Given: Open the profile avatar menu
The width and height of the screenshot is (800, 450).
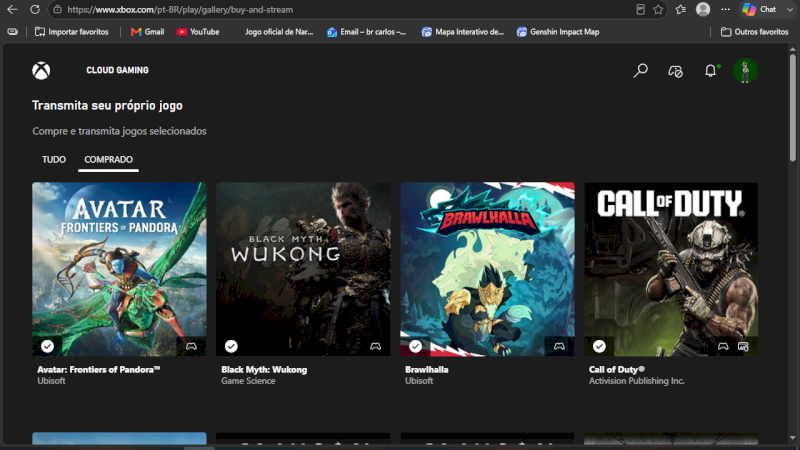Looking at the screenshot, I should pyautogui.click(x=745, y=70).
